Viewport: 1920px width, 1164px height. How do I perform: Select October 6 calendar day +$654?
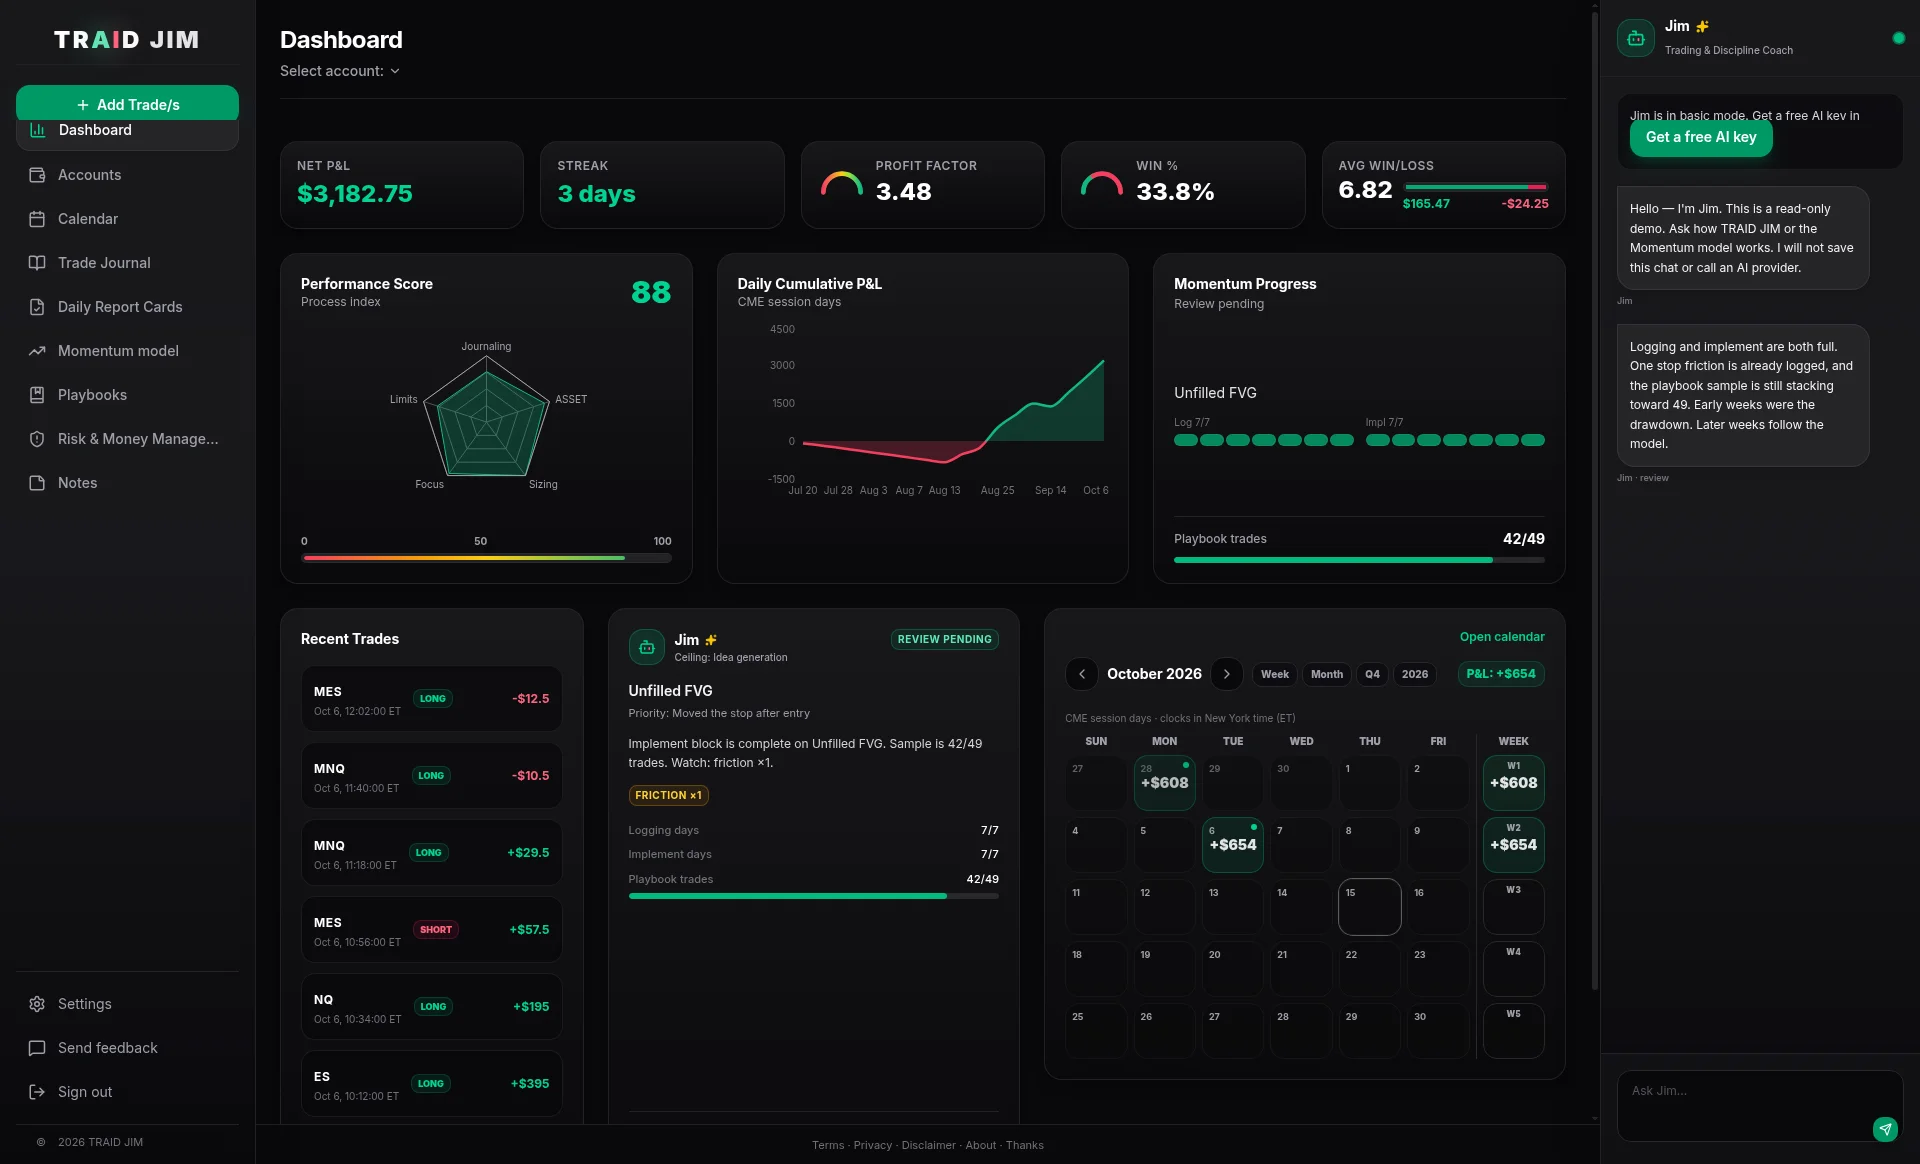(1232, 844)
